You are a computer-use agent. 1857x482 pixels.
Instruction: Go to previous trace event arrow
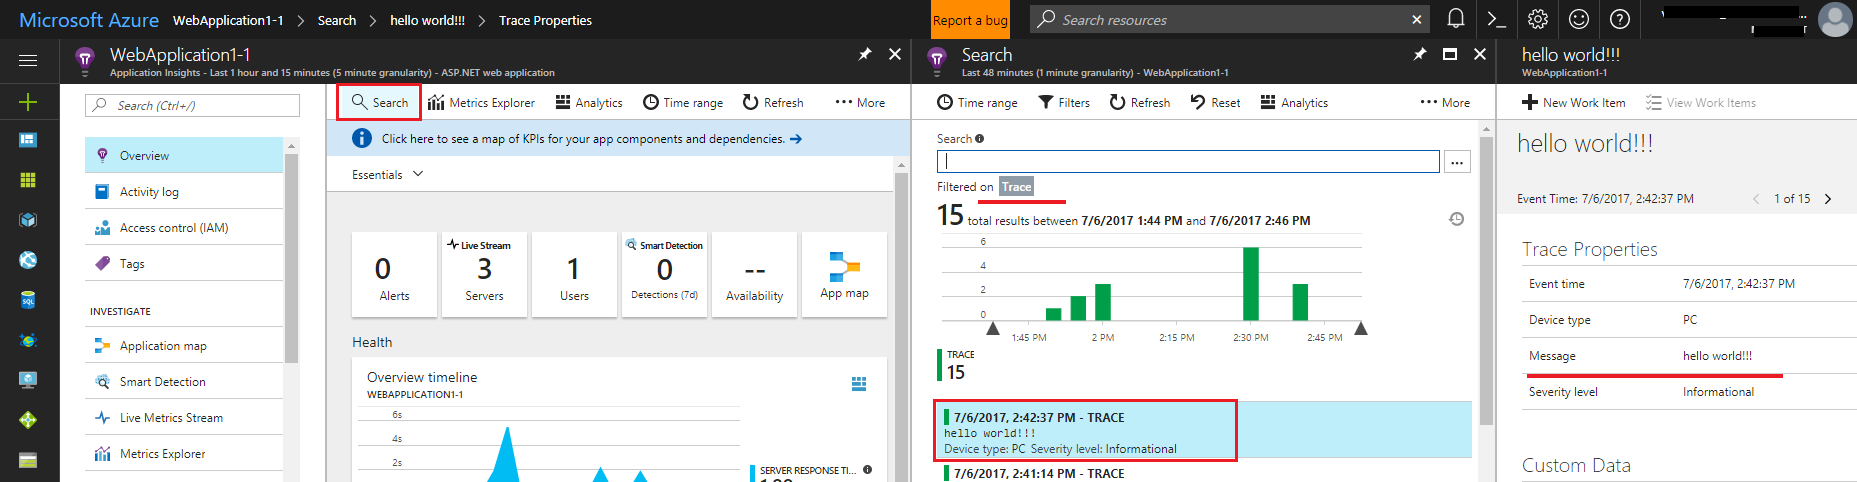pyautogui.click(x=1756, y=198)
